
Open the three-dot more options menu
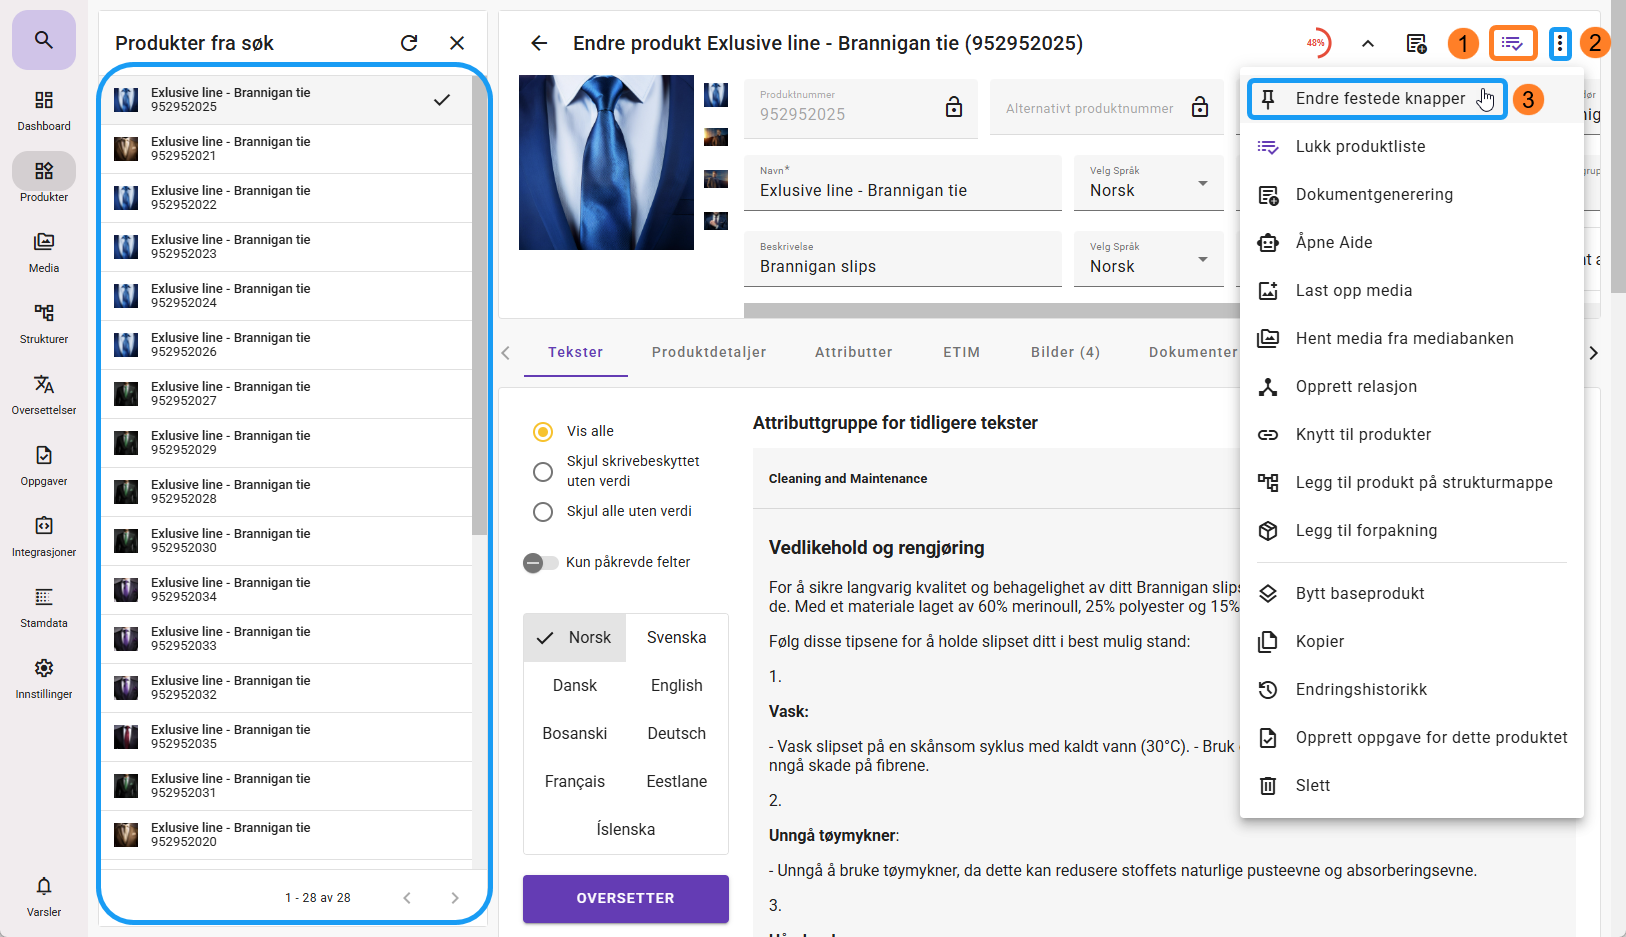pyautogui.click(x=1559, y=43)
